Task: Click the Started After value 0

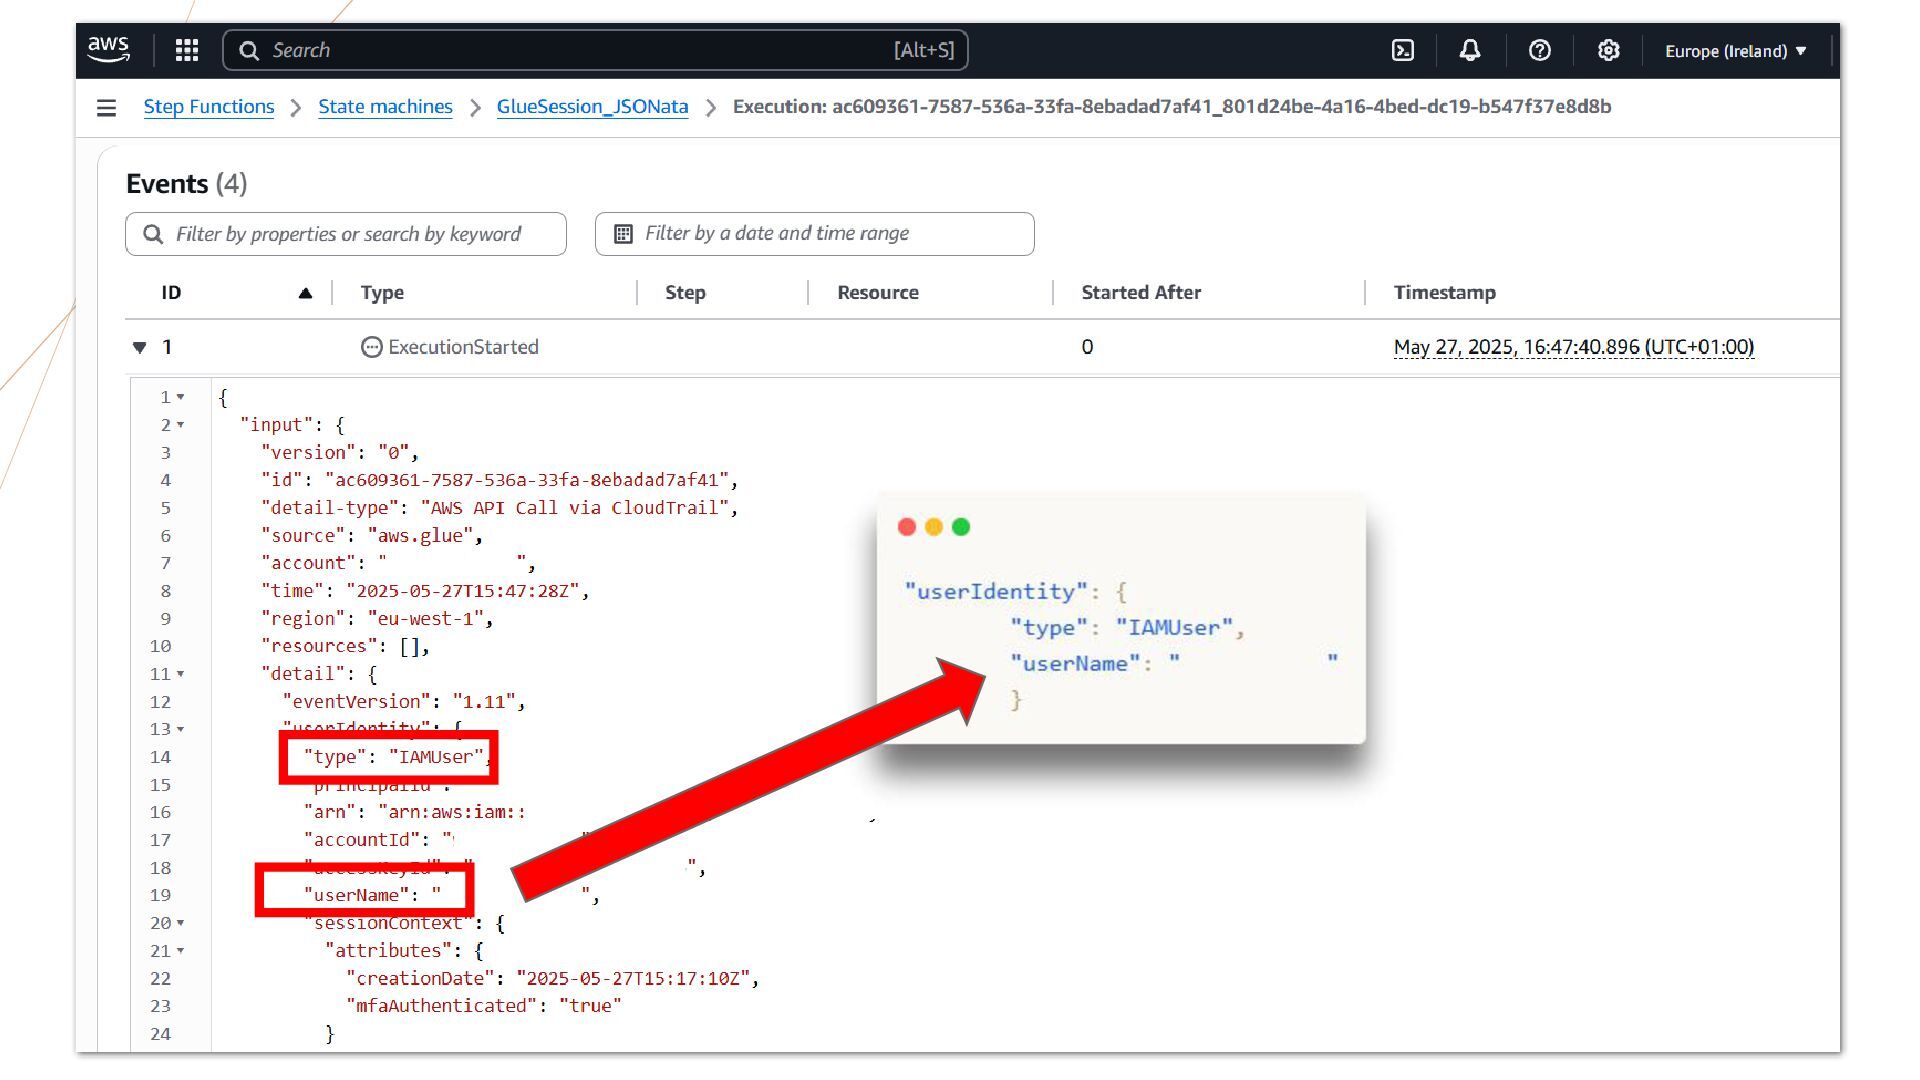Action: [x=1087, y=347]
